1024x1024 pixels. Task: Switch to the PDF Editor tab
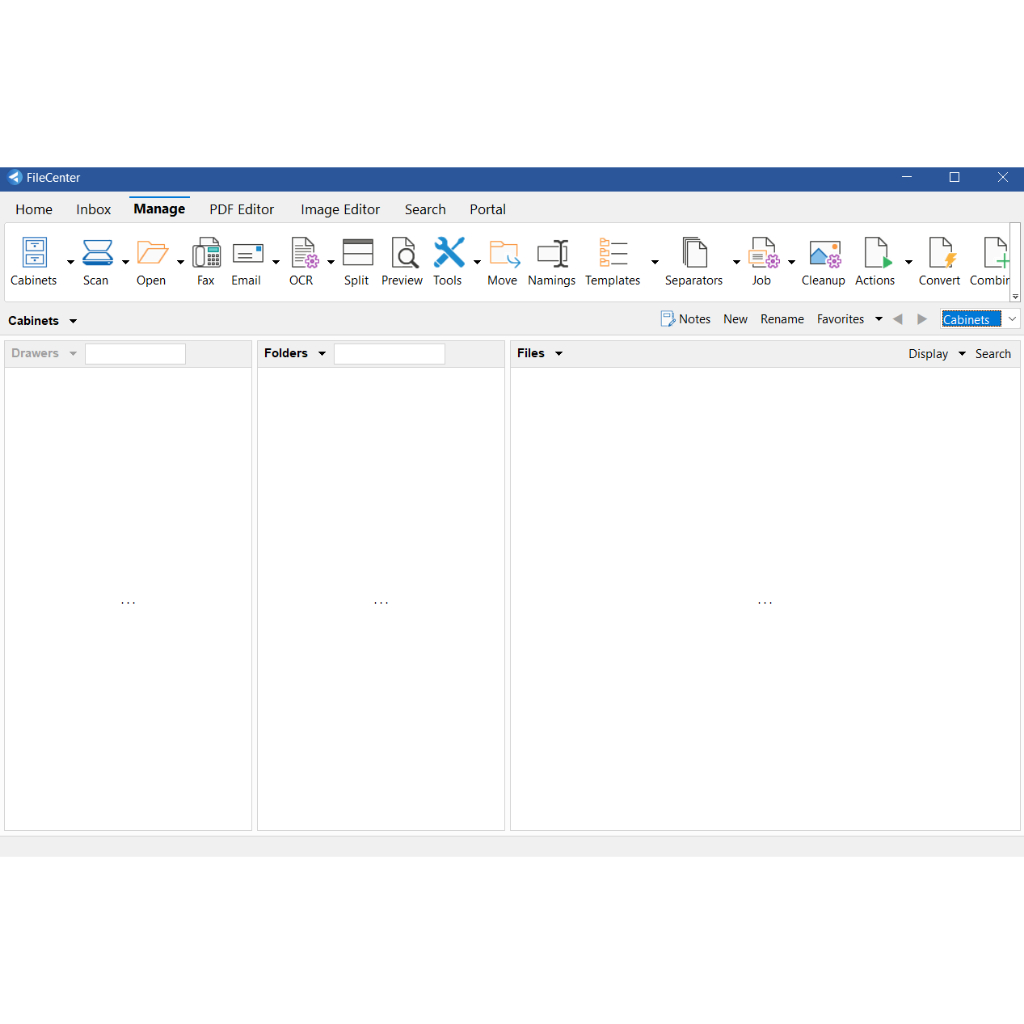coord(241,209)
